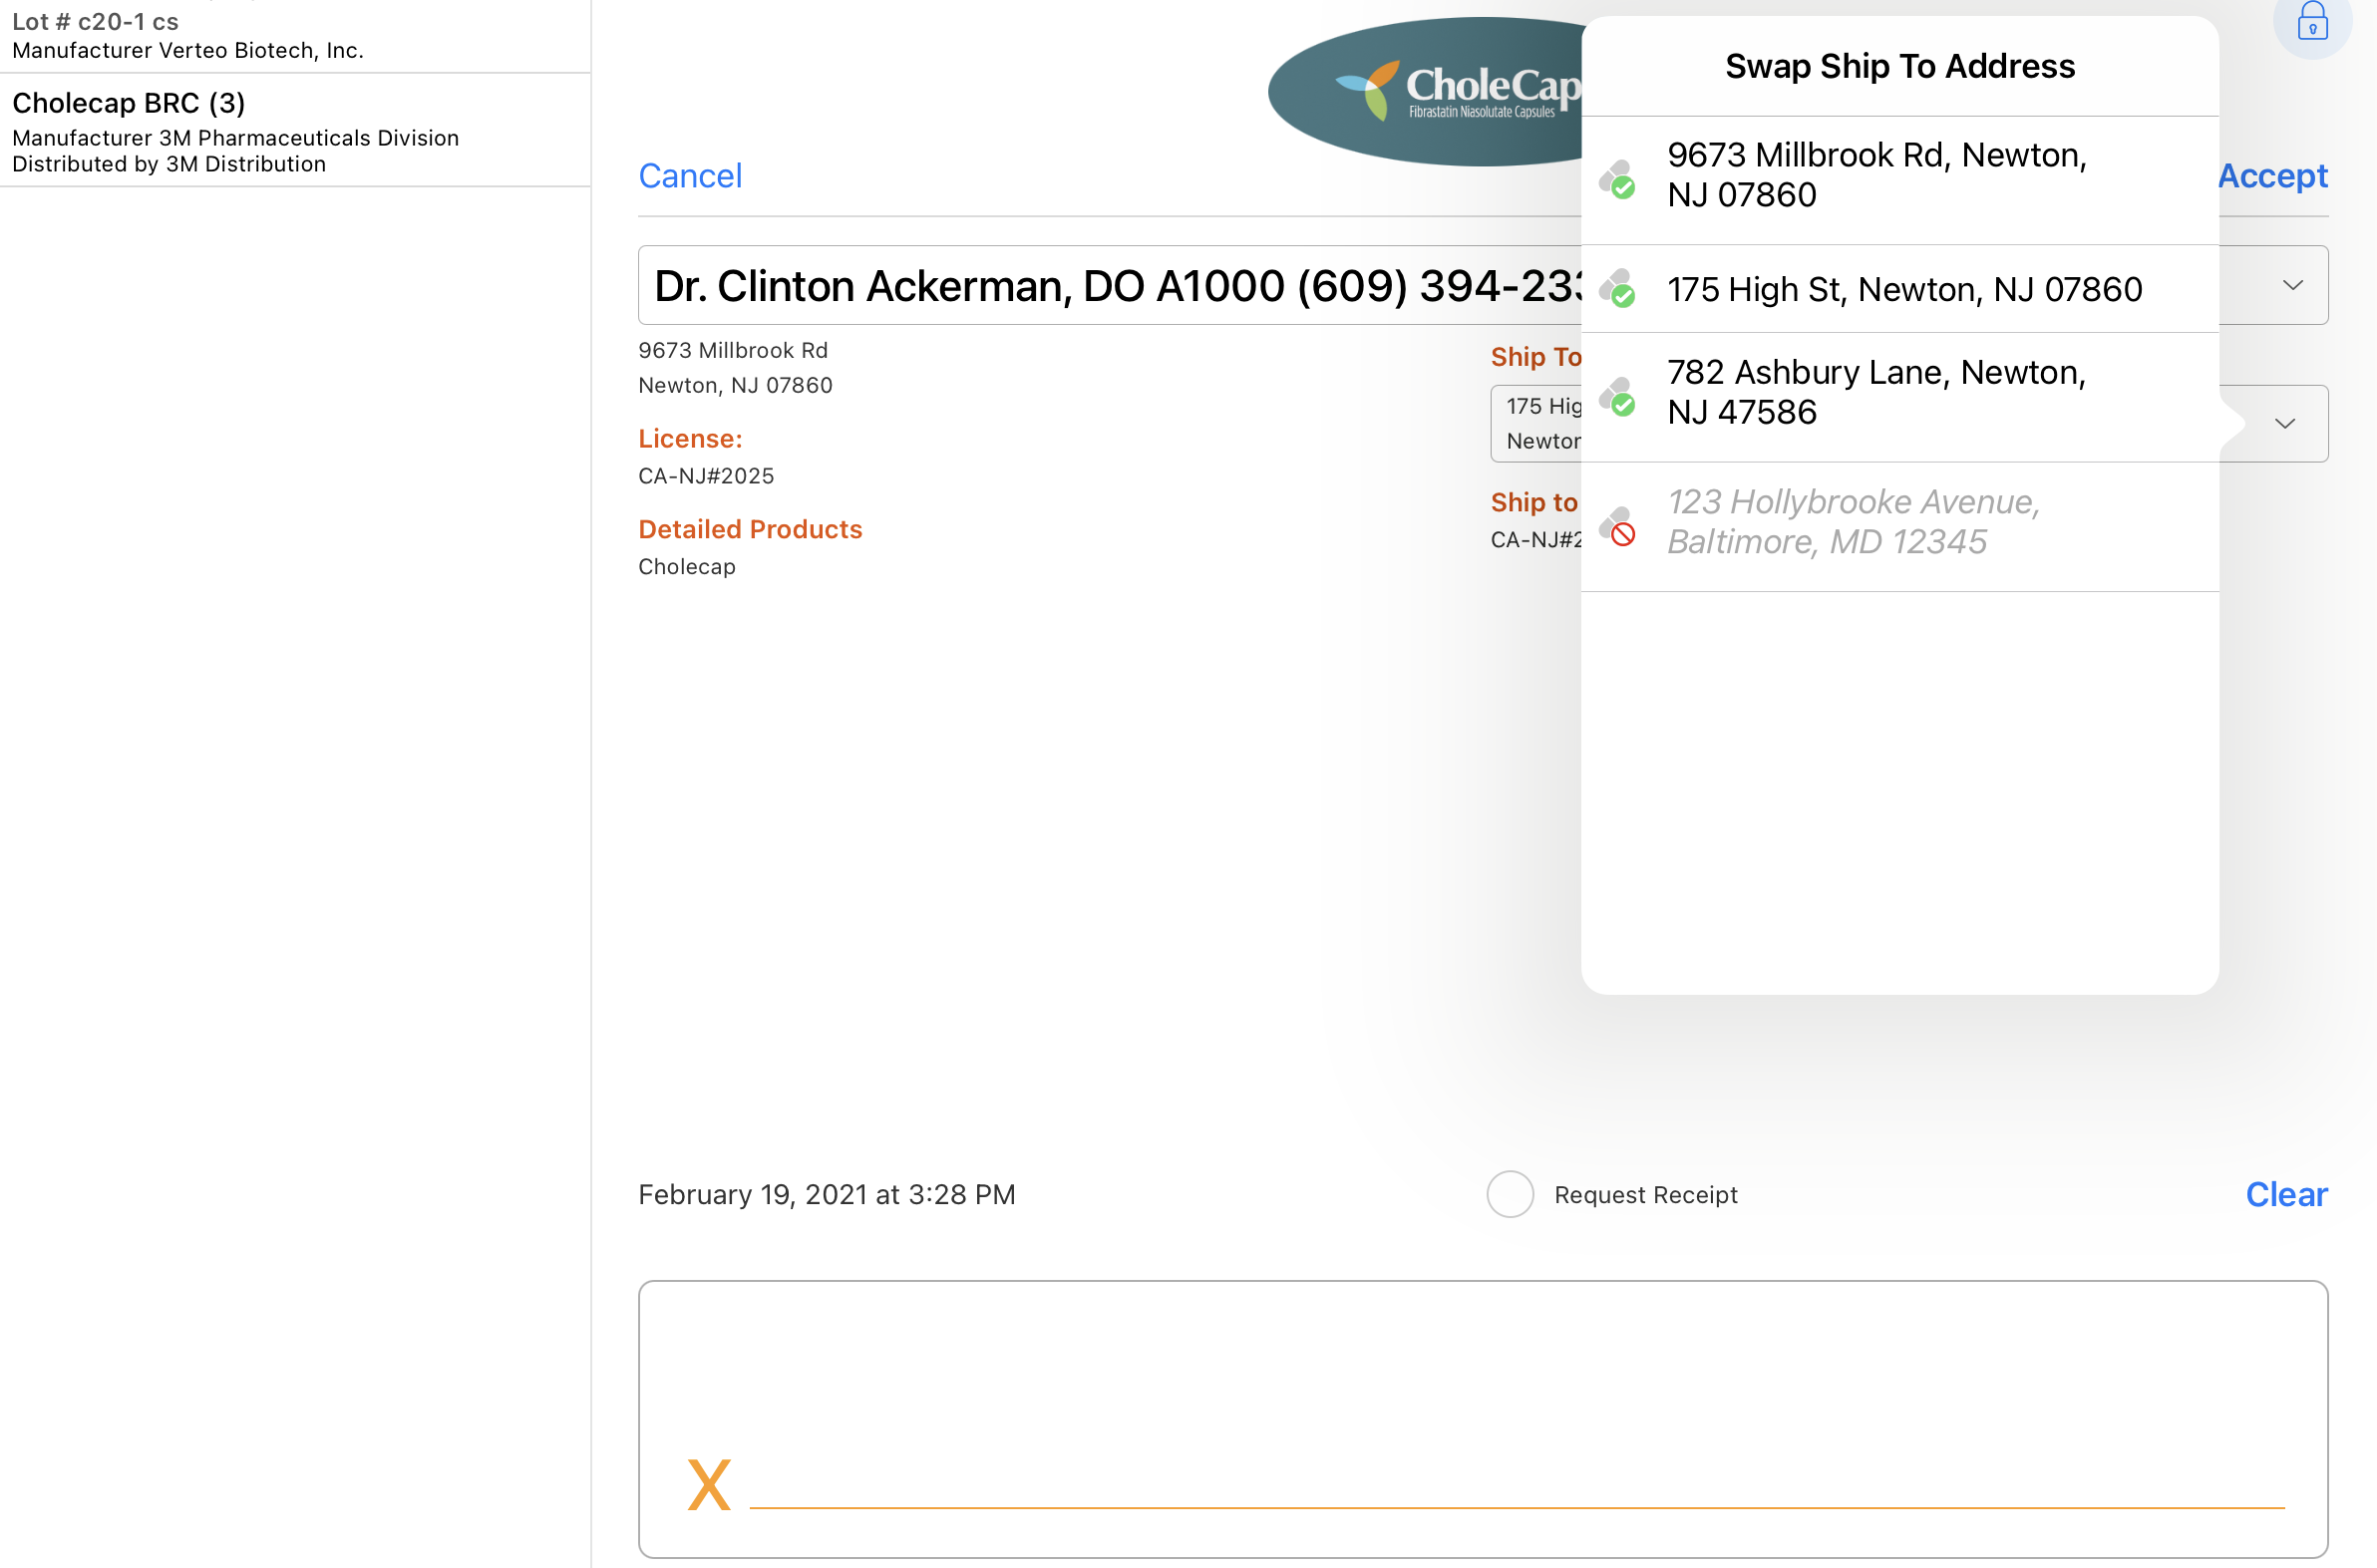The height and width of the screenshot is (1568, 2377).
Task: Click restricted pill icon beside Hollybrooke Avenue
Action: (1617, 526)
